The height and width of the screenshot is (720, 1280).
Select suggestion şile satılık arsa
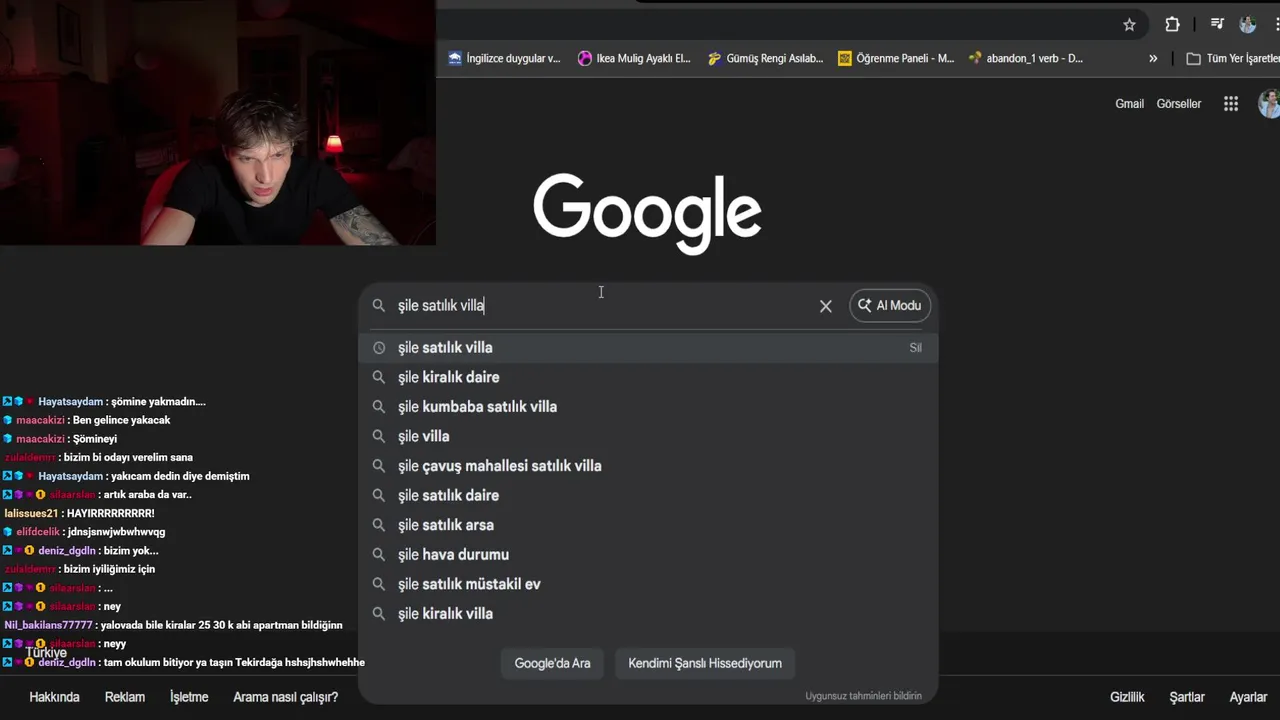[648, 525]
